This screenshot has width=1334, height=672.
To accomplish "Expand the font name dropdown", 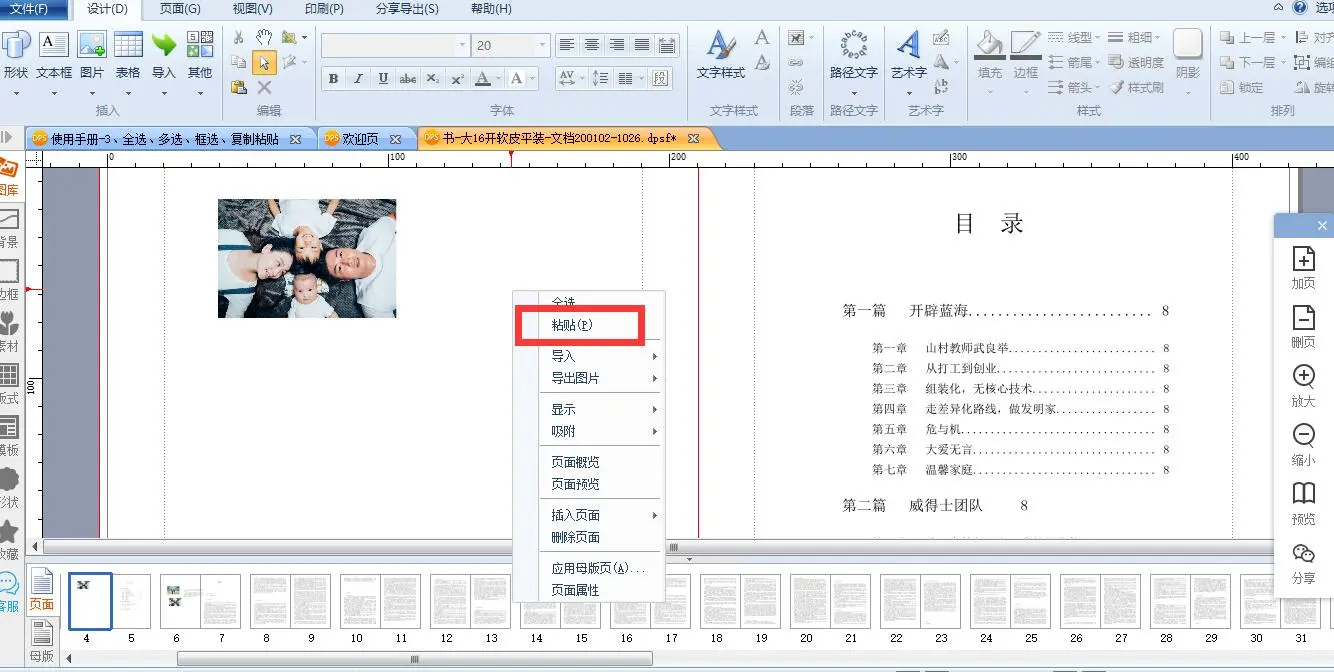I will point(462,45).
